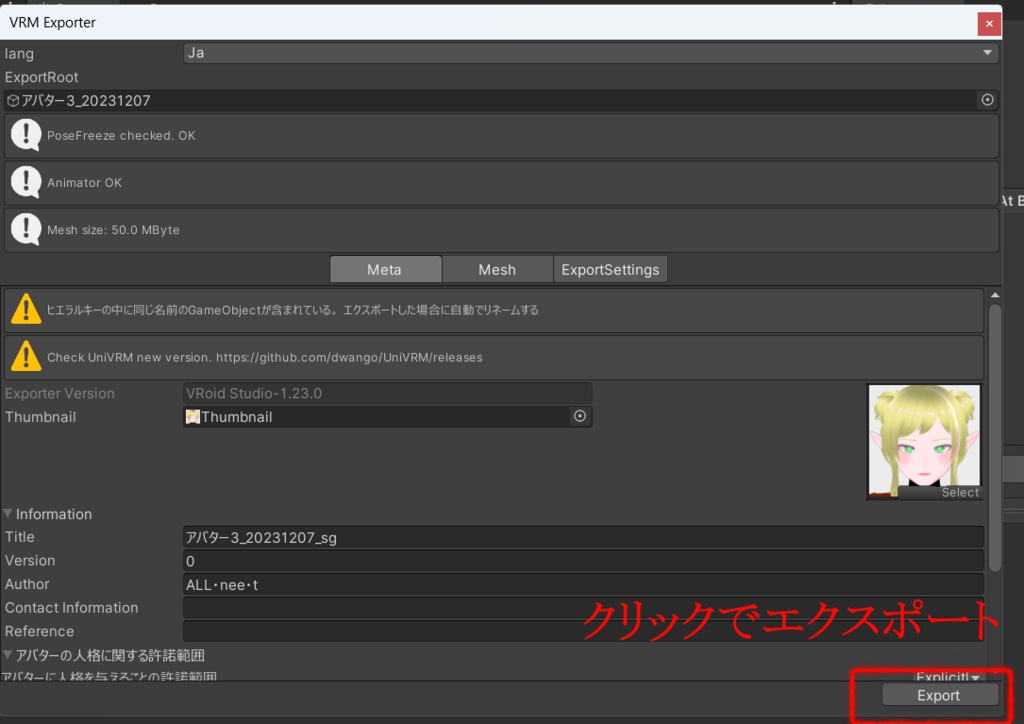This screenshot has height=724, width=1024.
Task: Close the VRM Exporter window
Action: click(989, 24)
